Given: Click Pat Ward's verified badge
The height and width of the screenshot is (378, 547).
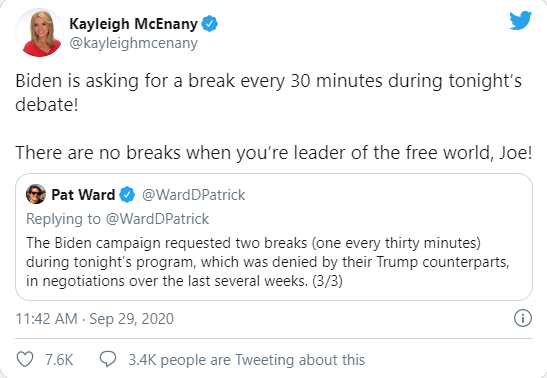Looking at the screenshot, I should pos(127,195).
